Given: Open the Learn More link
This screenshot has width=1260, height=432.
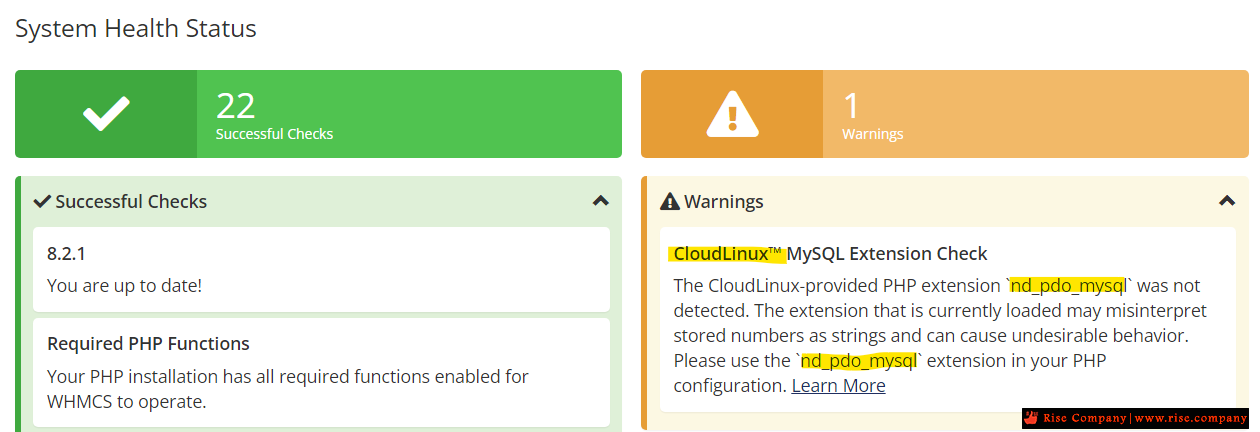Looking at the screenshot, I should tap(838, 385).
